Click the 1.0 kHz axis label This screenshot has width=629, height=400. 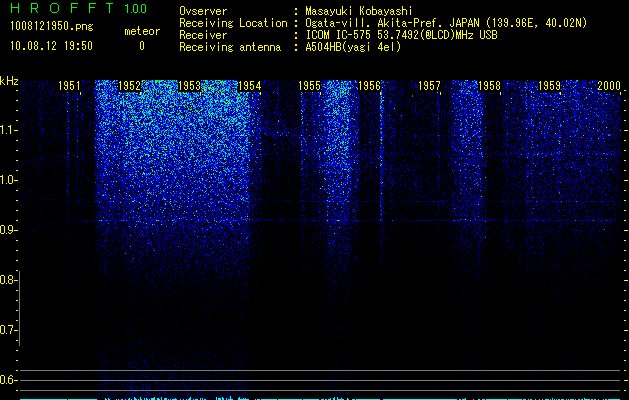(x=7, y=180)
